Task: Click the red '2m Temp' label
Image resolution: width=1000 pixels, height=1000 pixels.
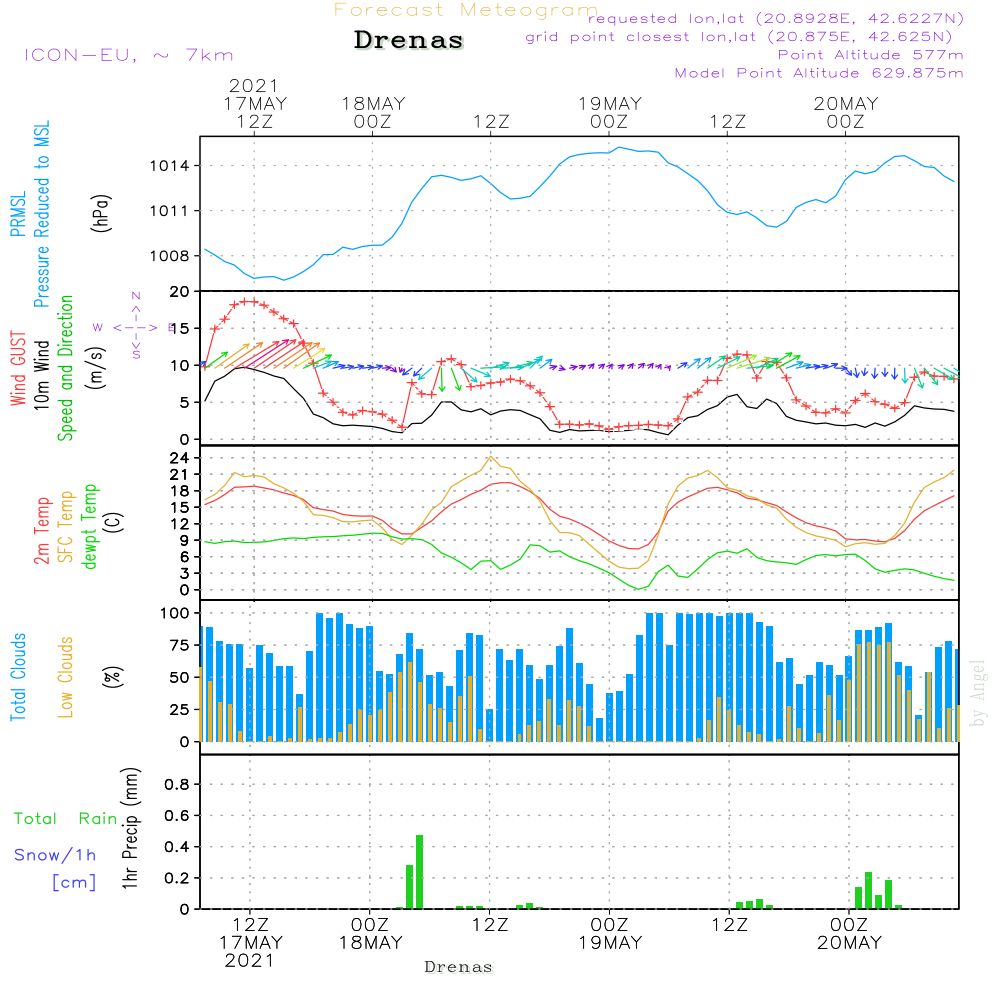Action: 41,531
